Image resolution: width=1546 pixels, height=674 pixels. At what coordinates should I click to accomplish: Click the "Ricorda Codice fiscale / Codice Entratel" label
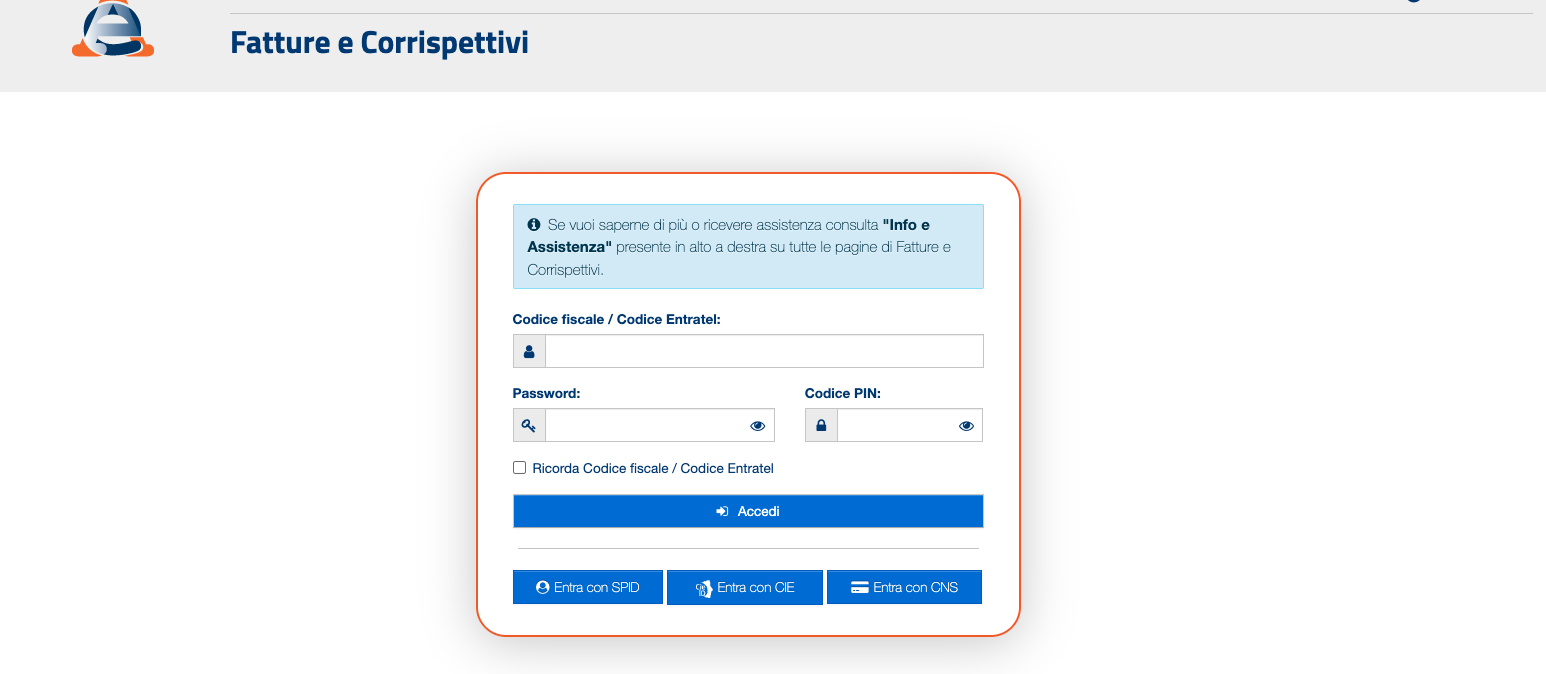(x=653, y=469)
